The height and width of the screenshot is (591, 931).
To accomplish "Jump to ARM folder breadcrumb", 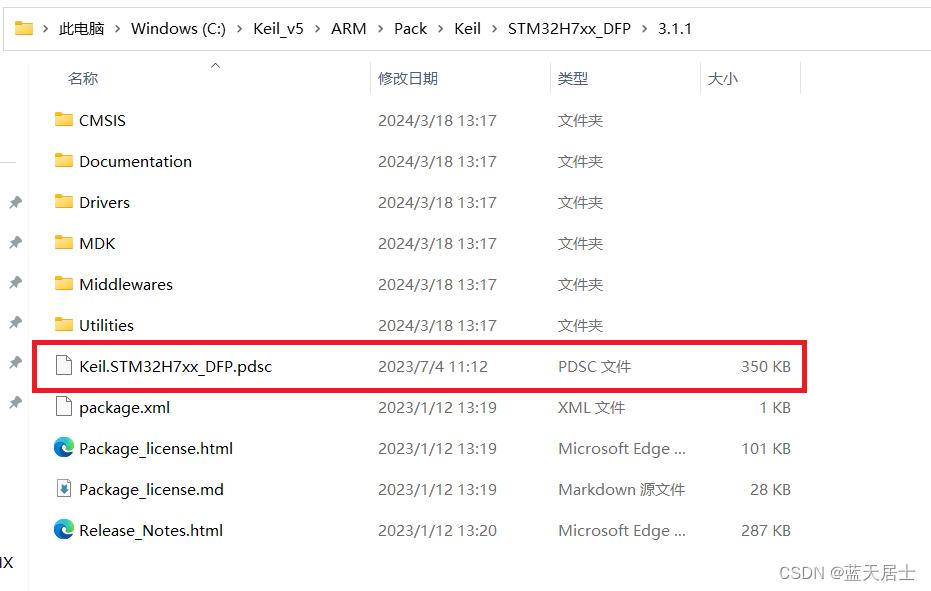I will 349,29.
